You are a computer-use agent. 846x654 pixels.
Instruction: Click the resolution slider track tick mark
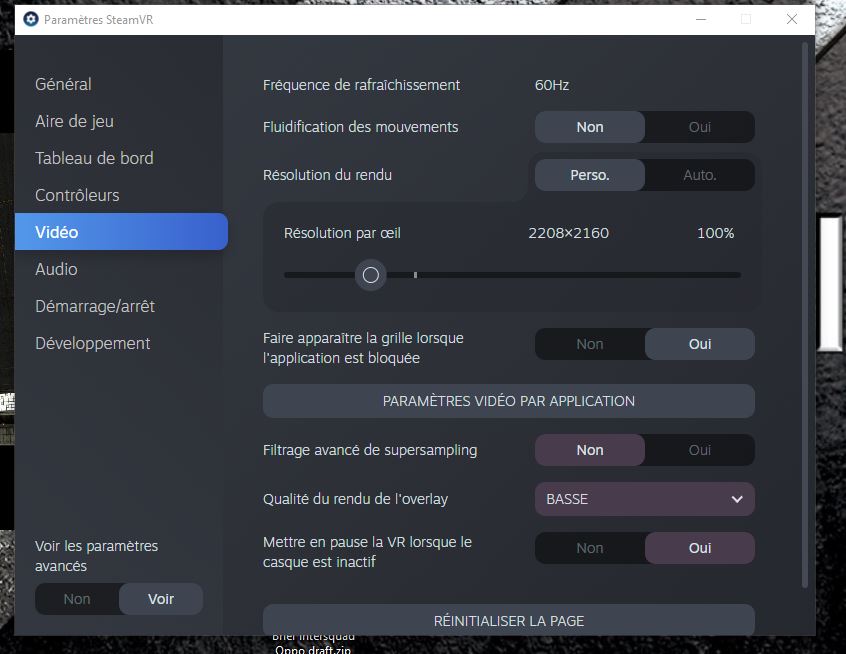click(x=415, y=275)
